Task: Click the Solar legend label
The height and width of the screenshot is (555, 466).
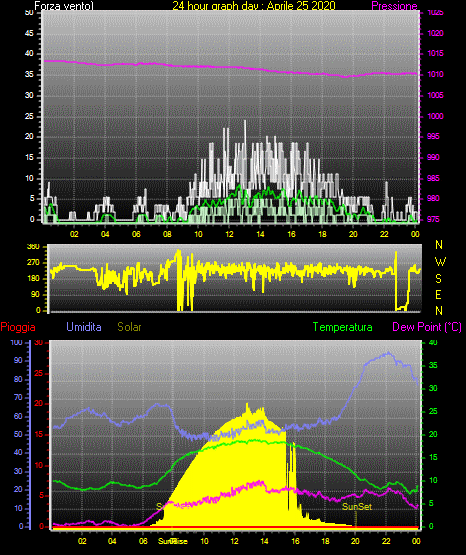Action: [129, 327]
